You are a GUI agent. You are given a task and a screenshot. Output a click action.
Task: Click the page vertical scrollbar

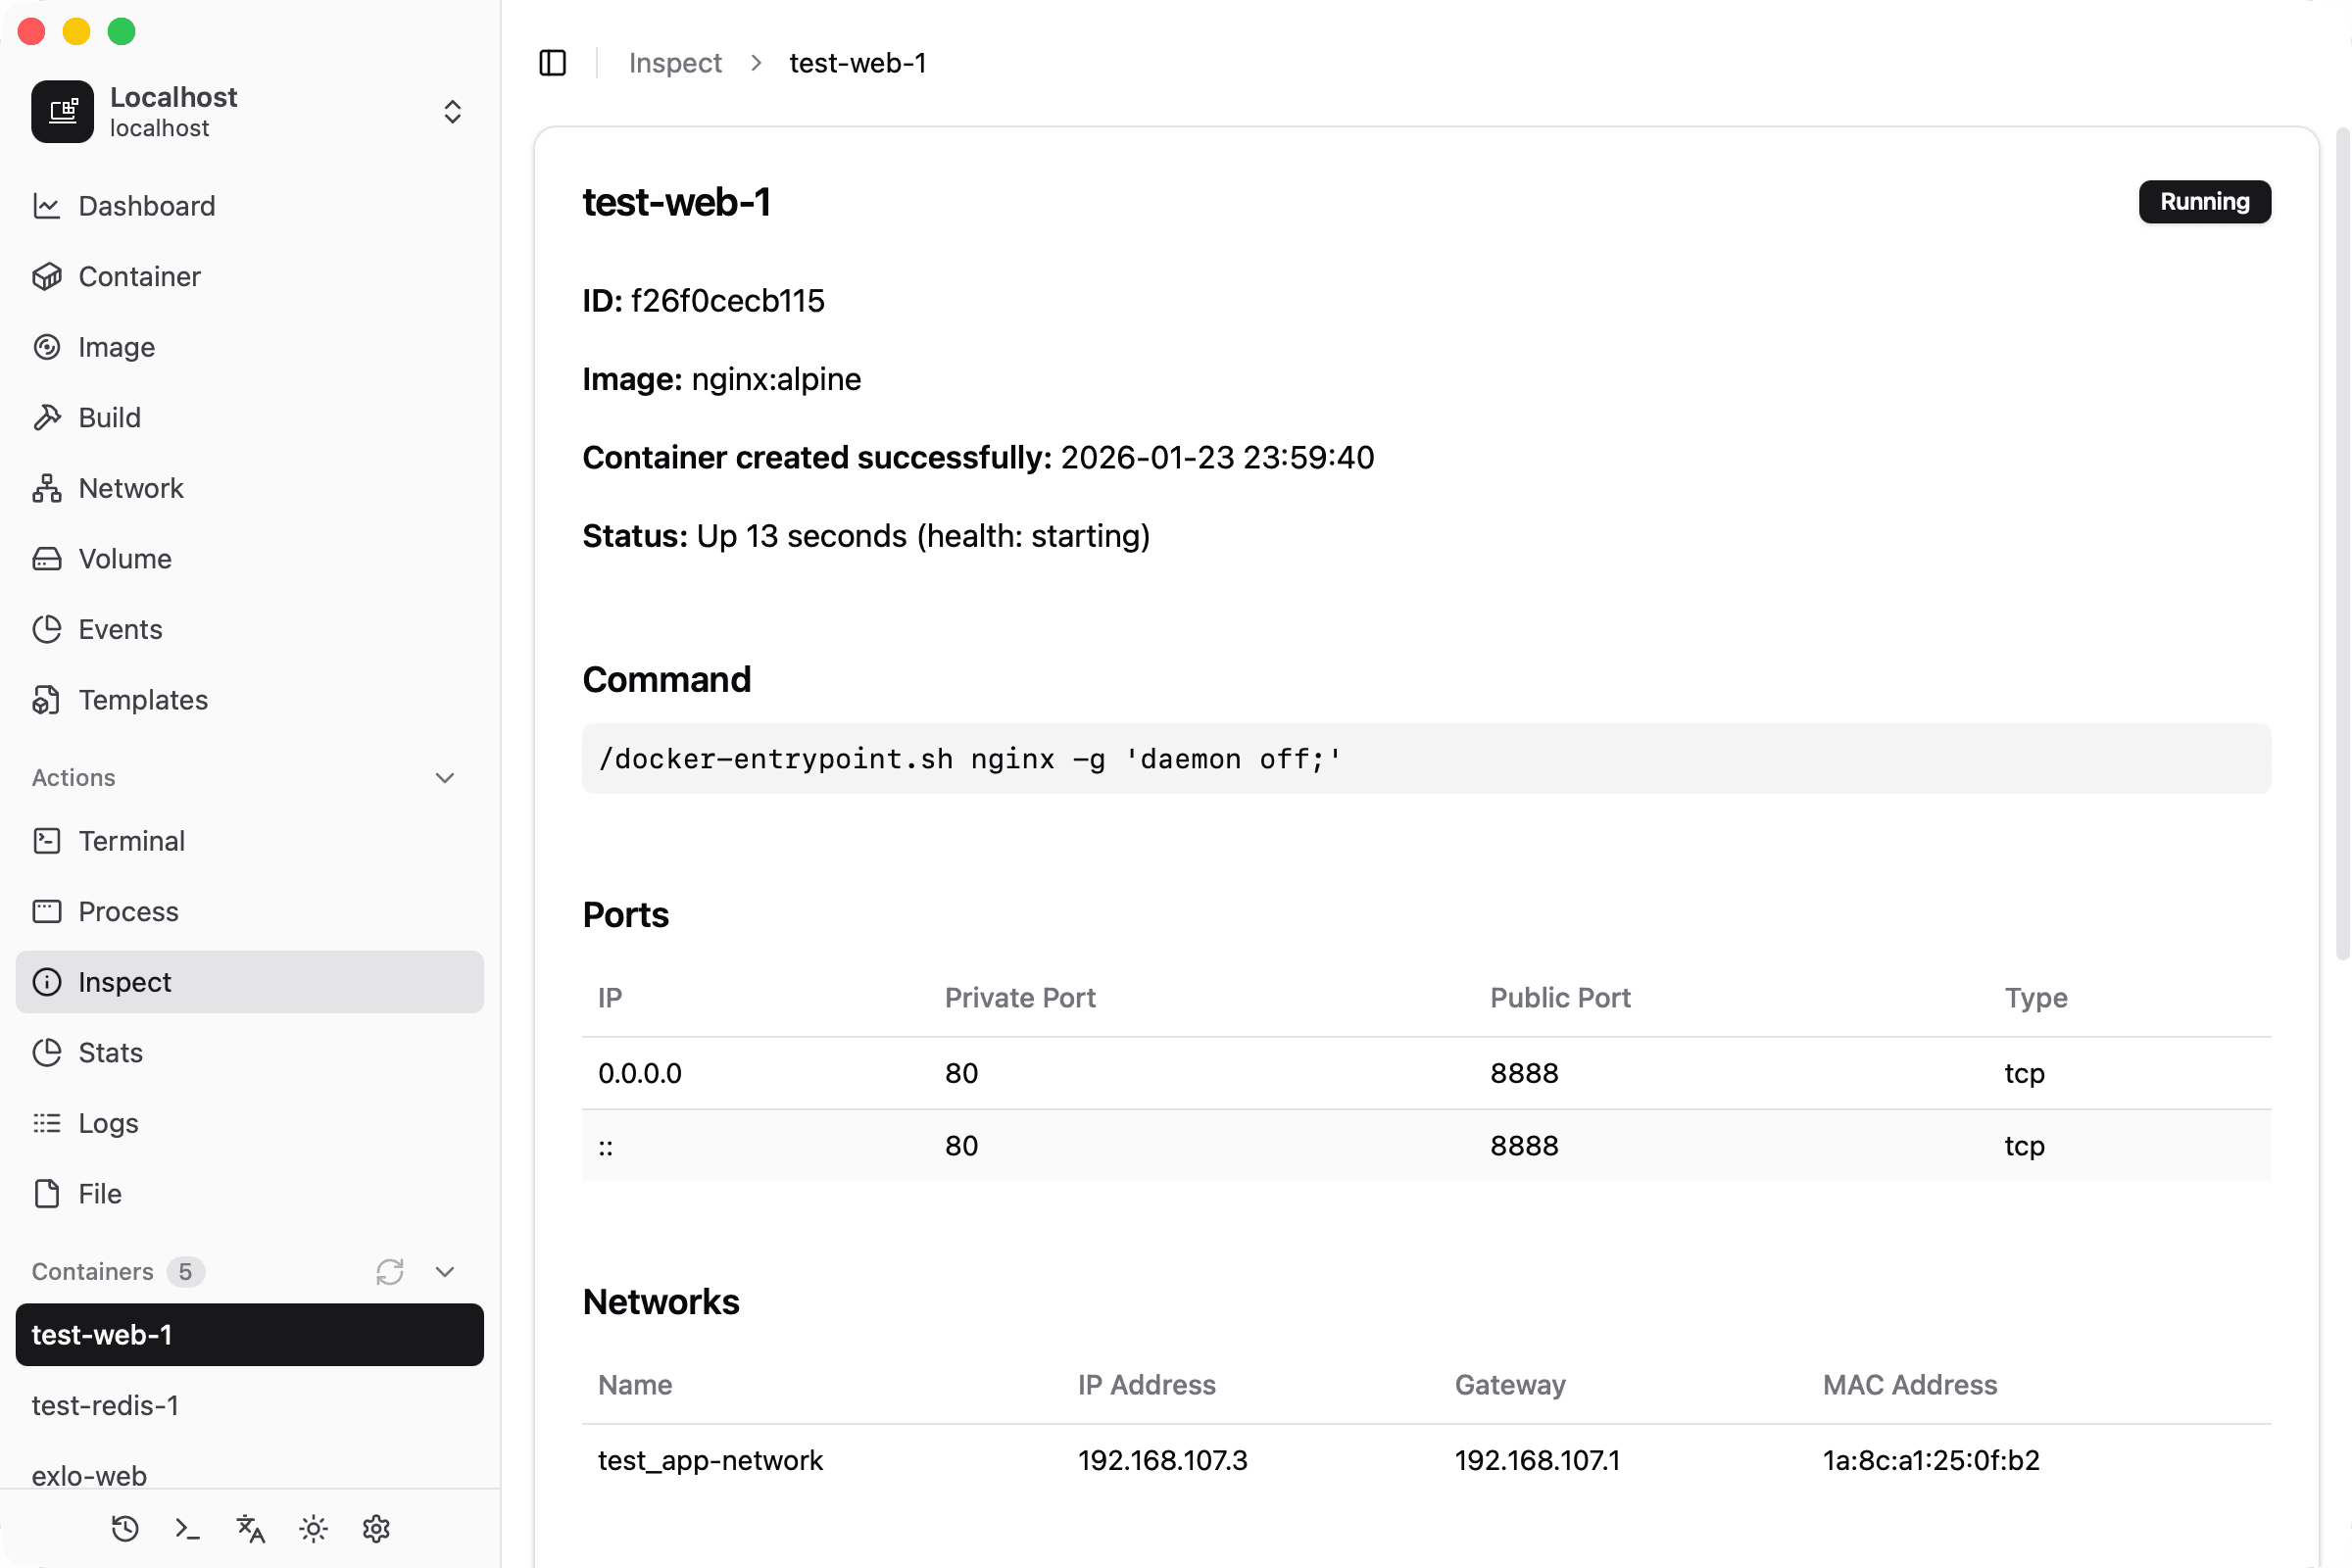click(2342, 540)
